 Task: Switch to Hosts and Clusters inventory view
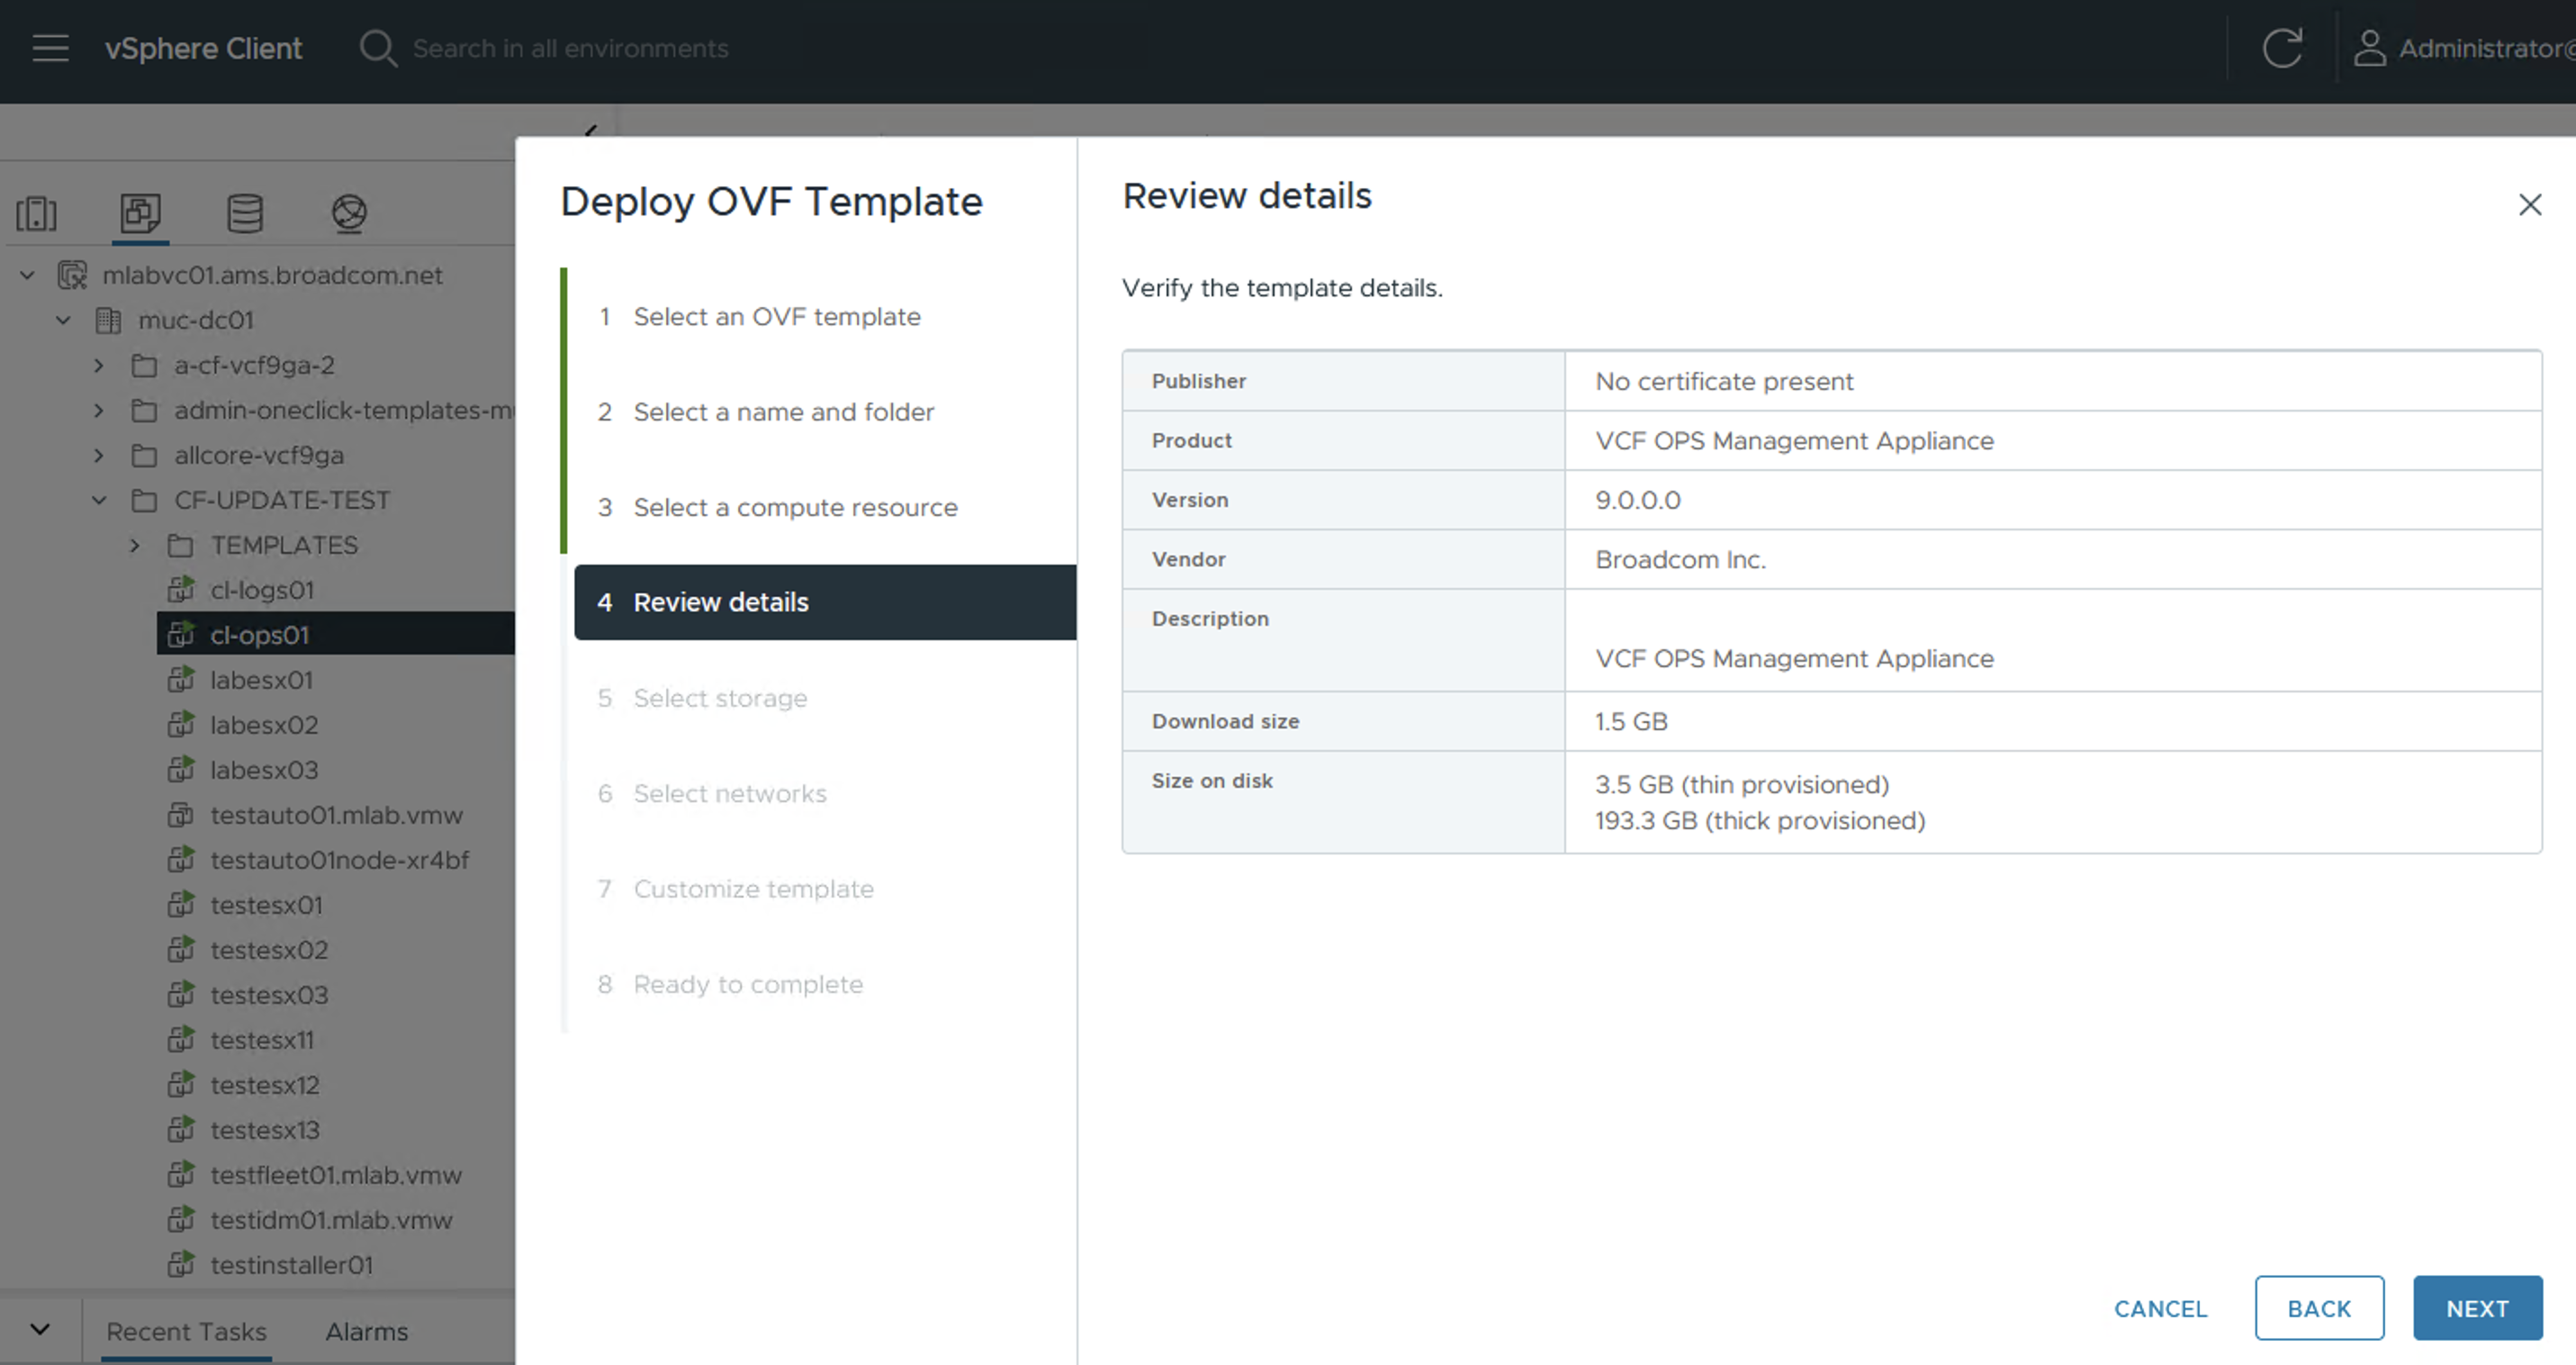[x=37, y=213]
